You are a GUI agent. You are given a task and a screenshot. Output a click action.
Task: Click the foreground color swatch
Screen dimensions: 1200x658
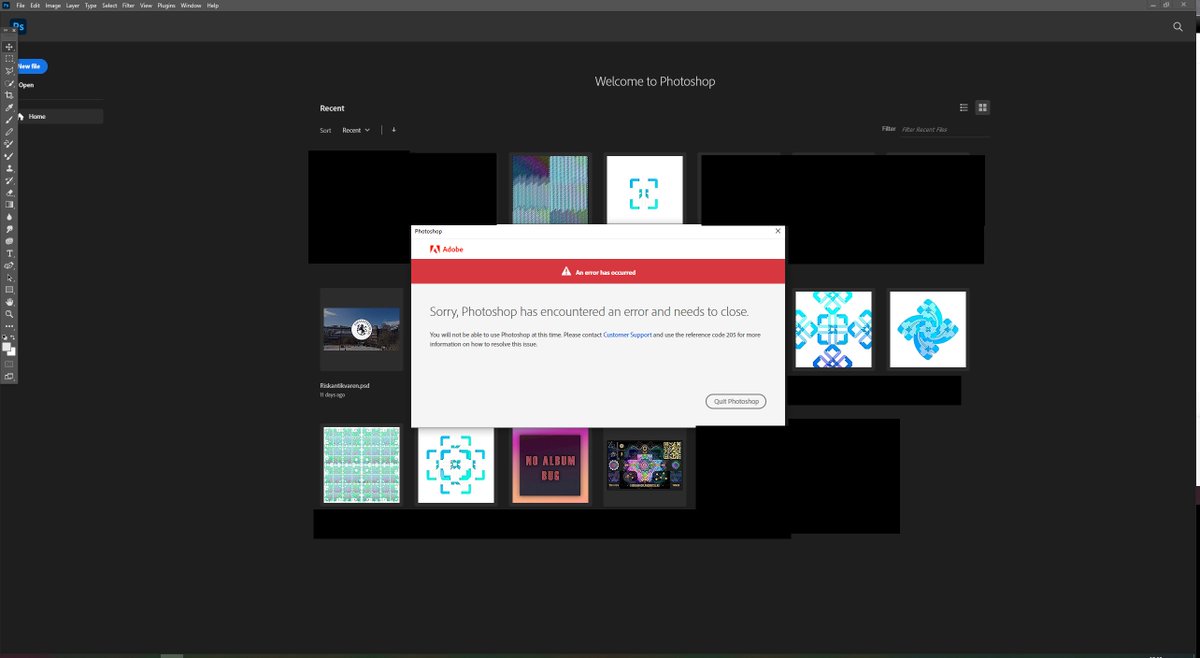(6, 347)
